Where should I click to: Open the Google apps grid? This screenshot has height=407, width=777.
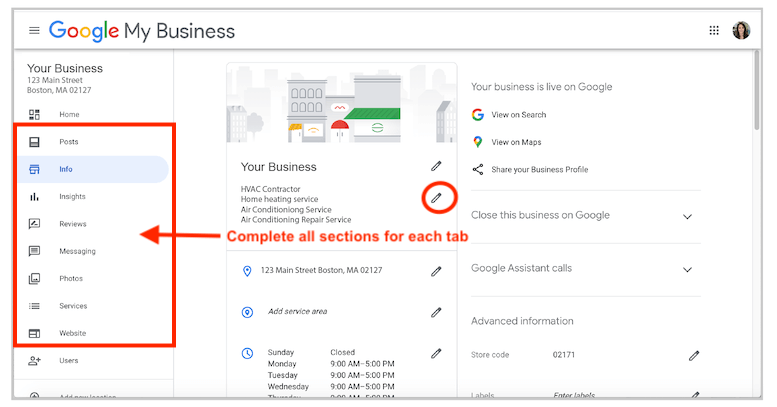pyautogui.click(x=714, y=31)
